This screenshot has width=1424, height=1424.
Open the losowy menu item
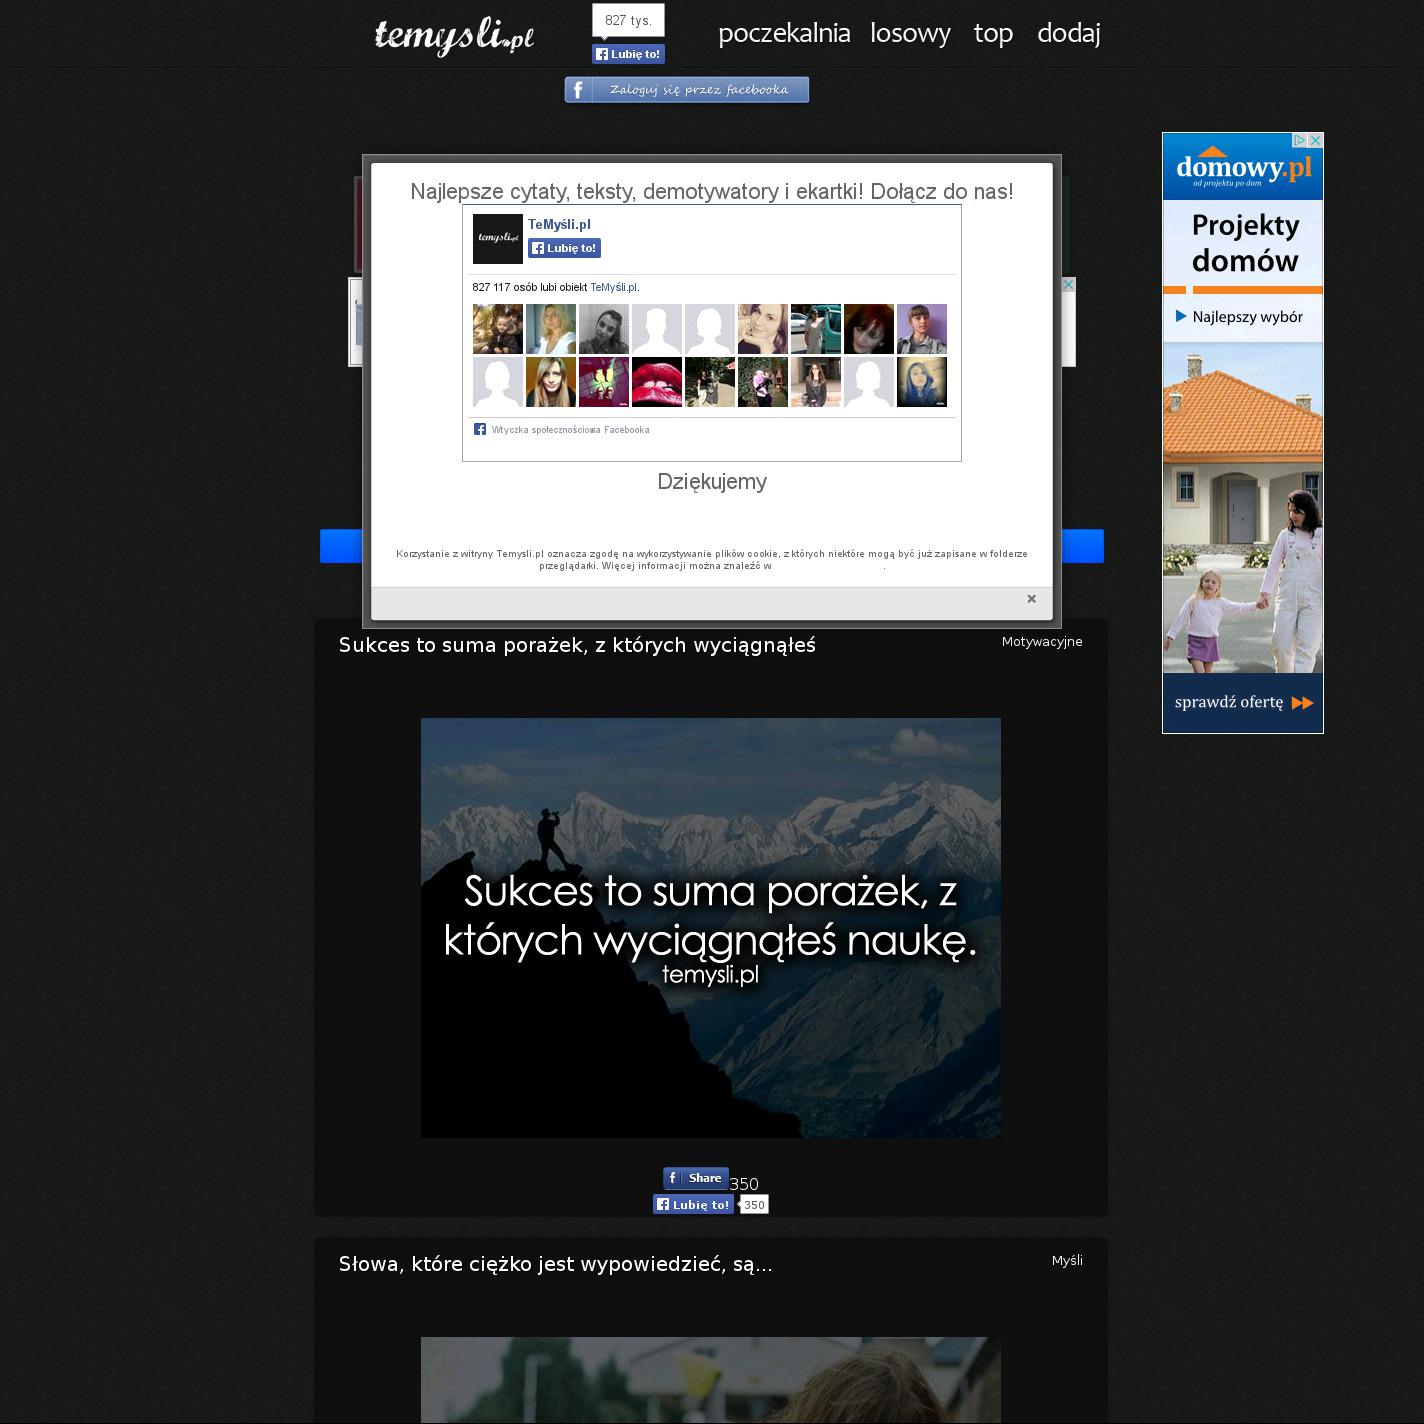pos(910,33)
